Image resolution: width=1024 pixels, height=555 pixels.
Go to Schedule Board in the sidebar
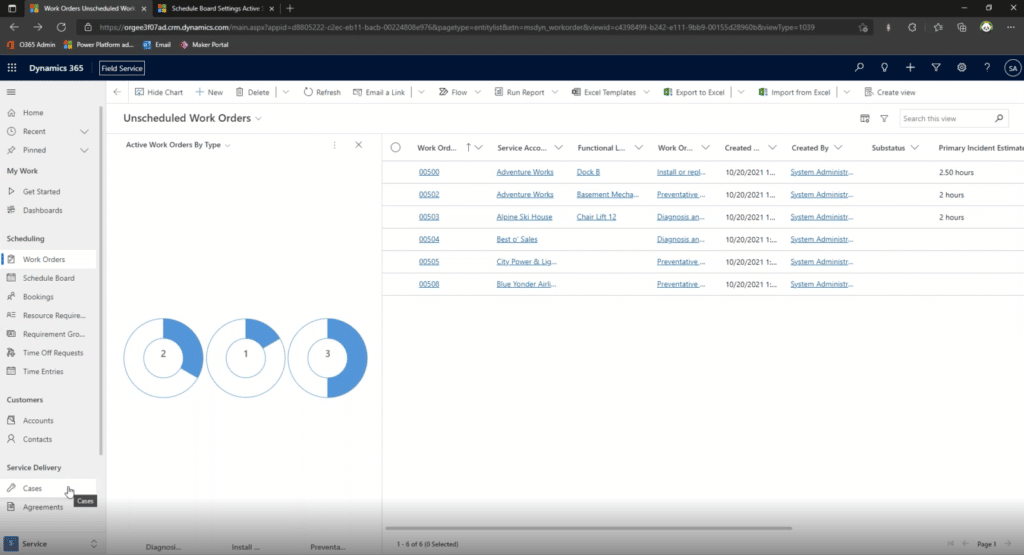click(x=48, y=278)
